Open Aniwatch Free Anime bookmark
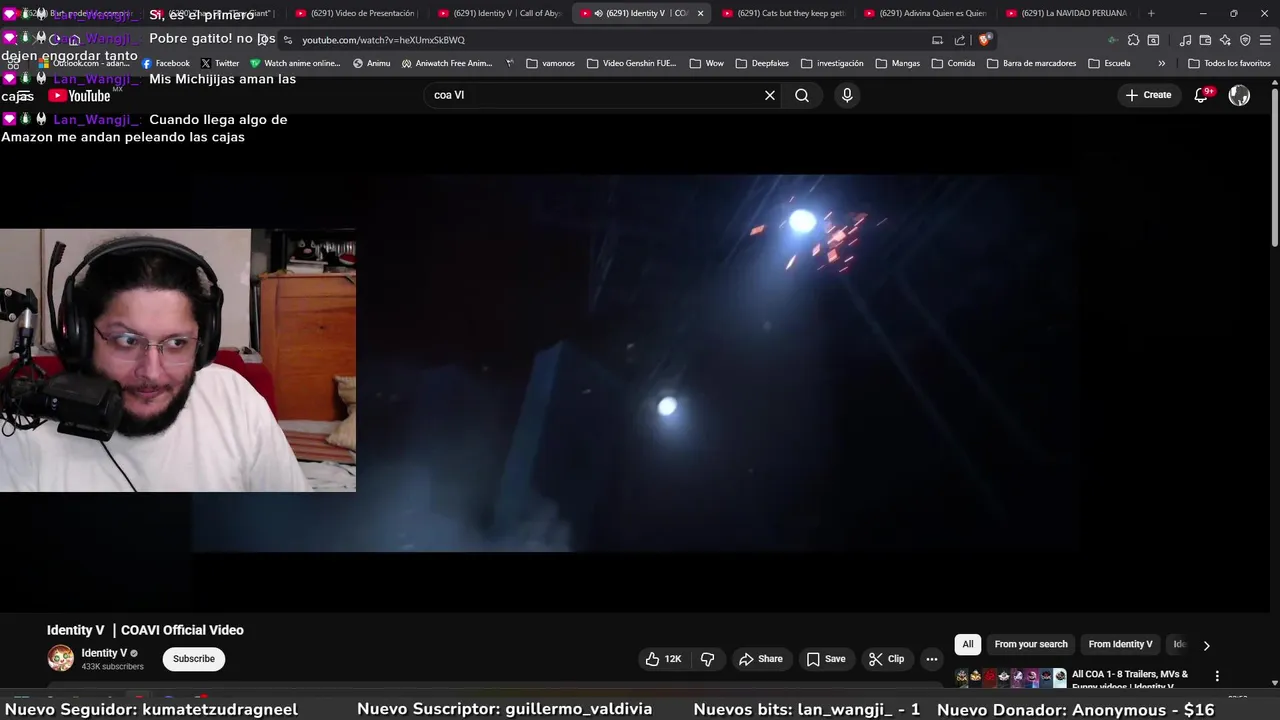Screen dimensions: 1280x720 [448, 63]
